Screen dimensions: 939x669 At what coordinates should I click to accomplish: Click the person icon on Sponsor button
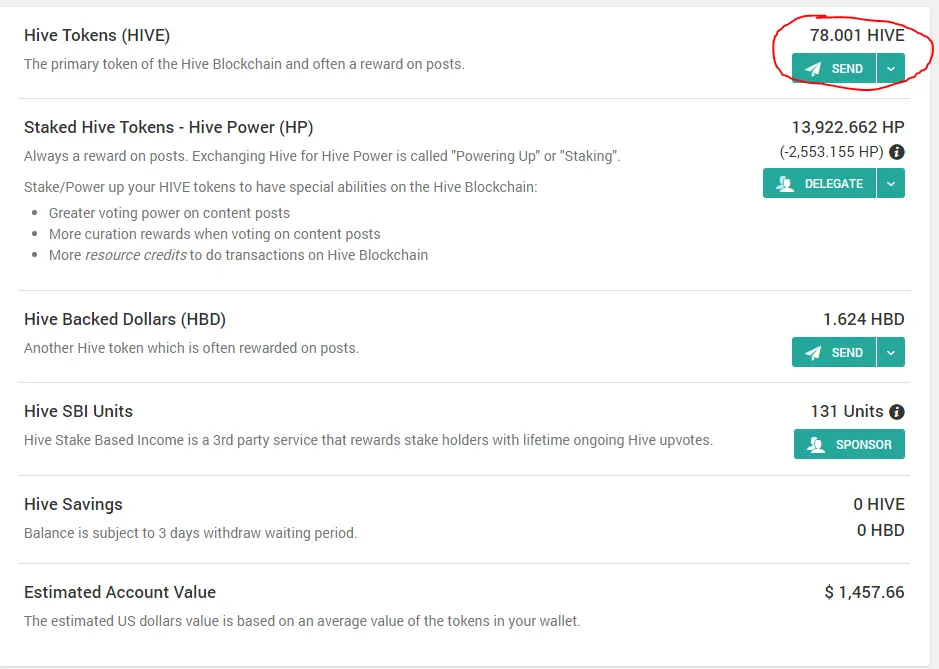click(816, 444)
